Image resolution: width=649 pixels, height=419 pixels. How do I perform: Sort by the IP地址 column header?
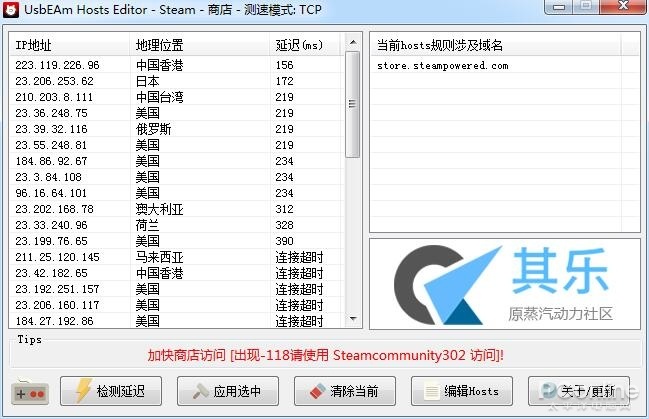70,45
